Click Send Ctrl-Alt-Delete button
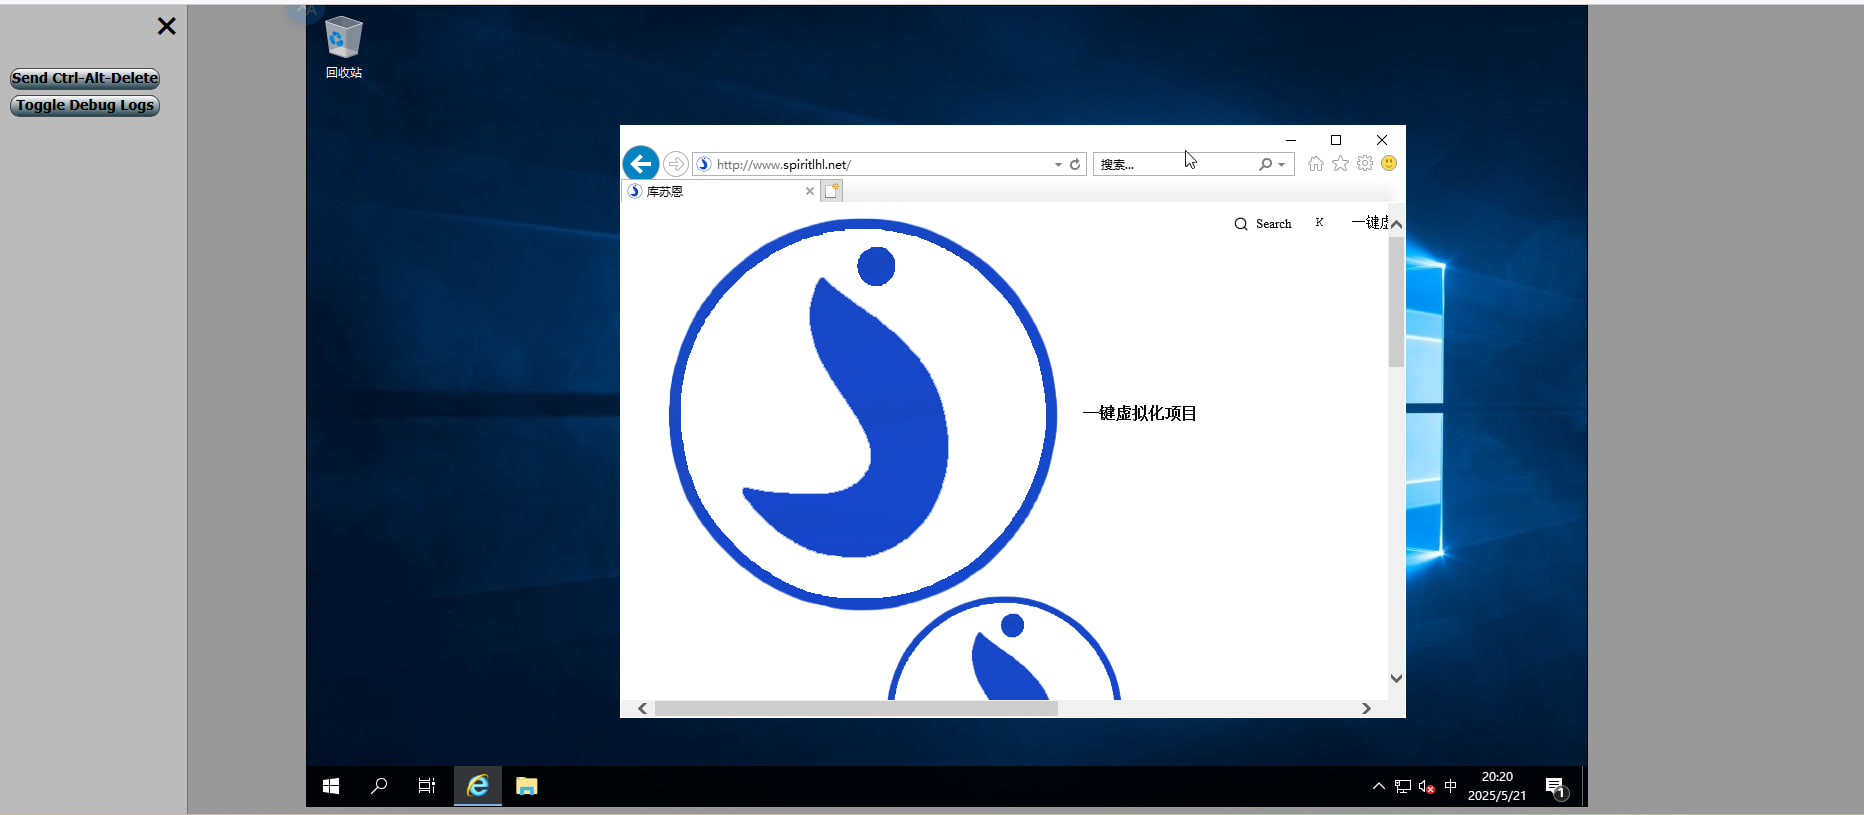Image resolution: width=1864 pixels, height=815 pixels. point(85,78)
